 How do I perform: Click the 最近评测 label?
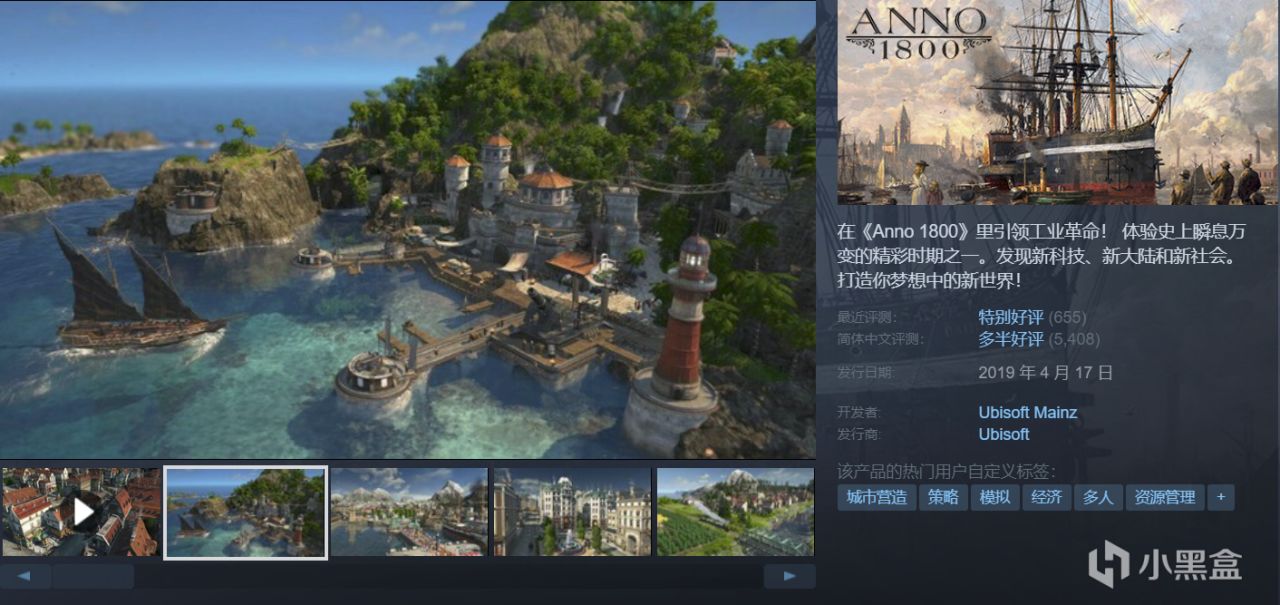coord(866,317)
